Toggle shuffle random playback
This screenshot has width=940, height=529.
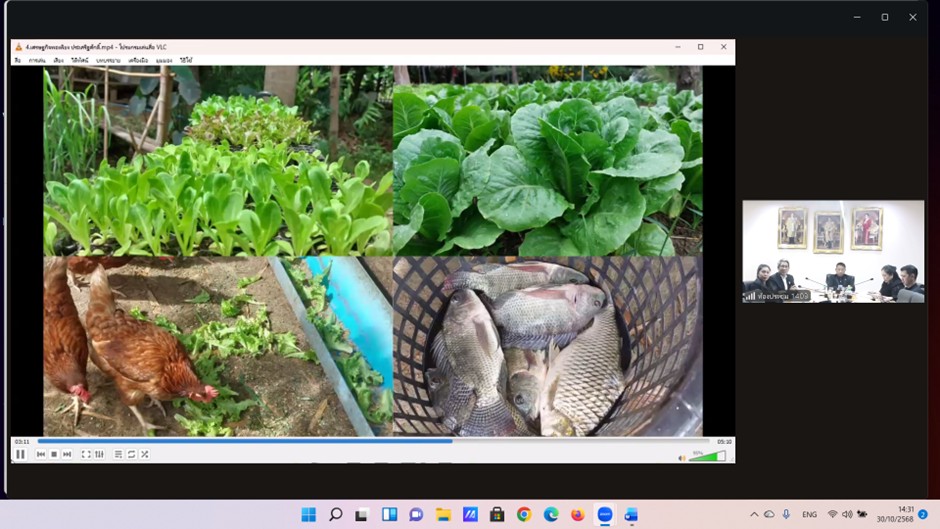click(x=144, y=454)
